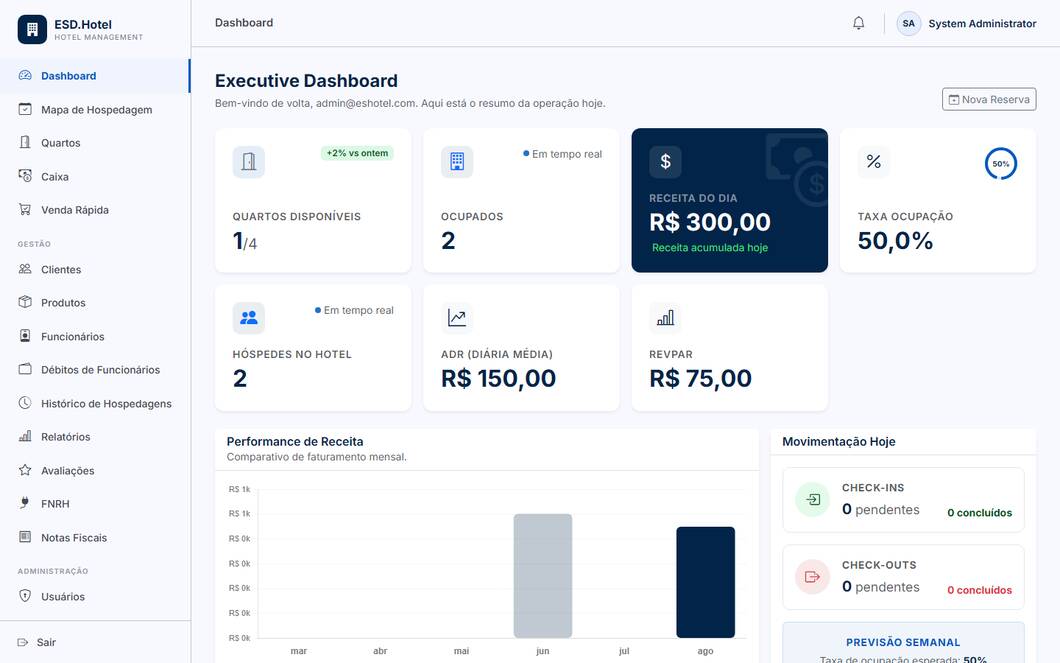
Task: Click the R$ 300,00 revenue value
Action: (710, 222)
